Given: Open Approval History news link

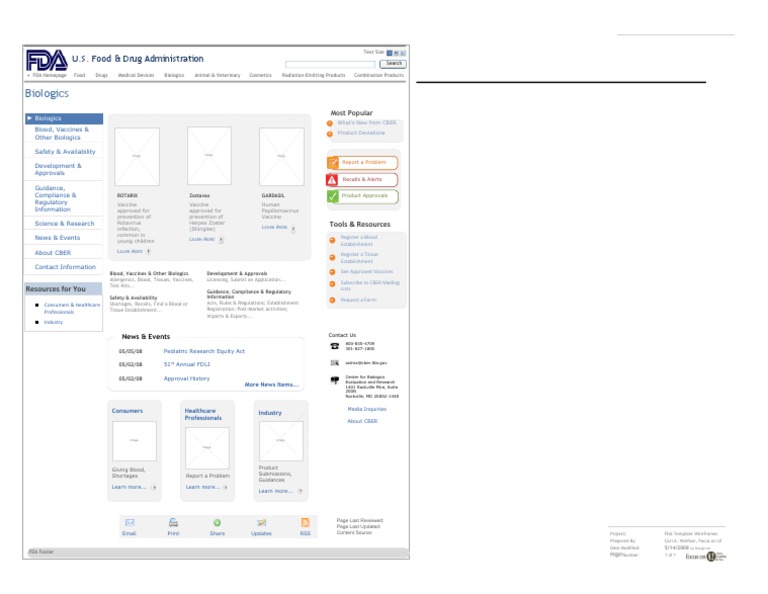Looking at the screenshot, I should [x=187, y=379].
